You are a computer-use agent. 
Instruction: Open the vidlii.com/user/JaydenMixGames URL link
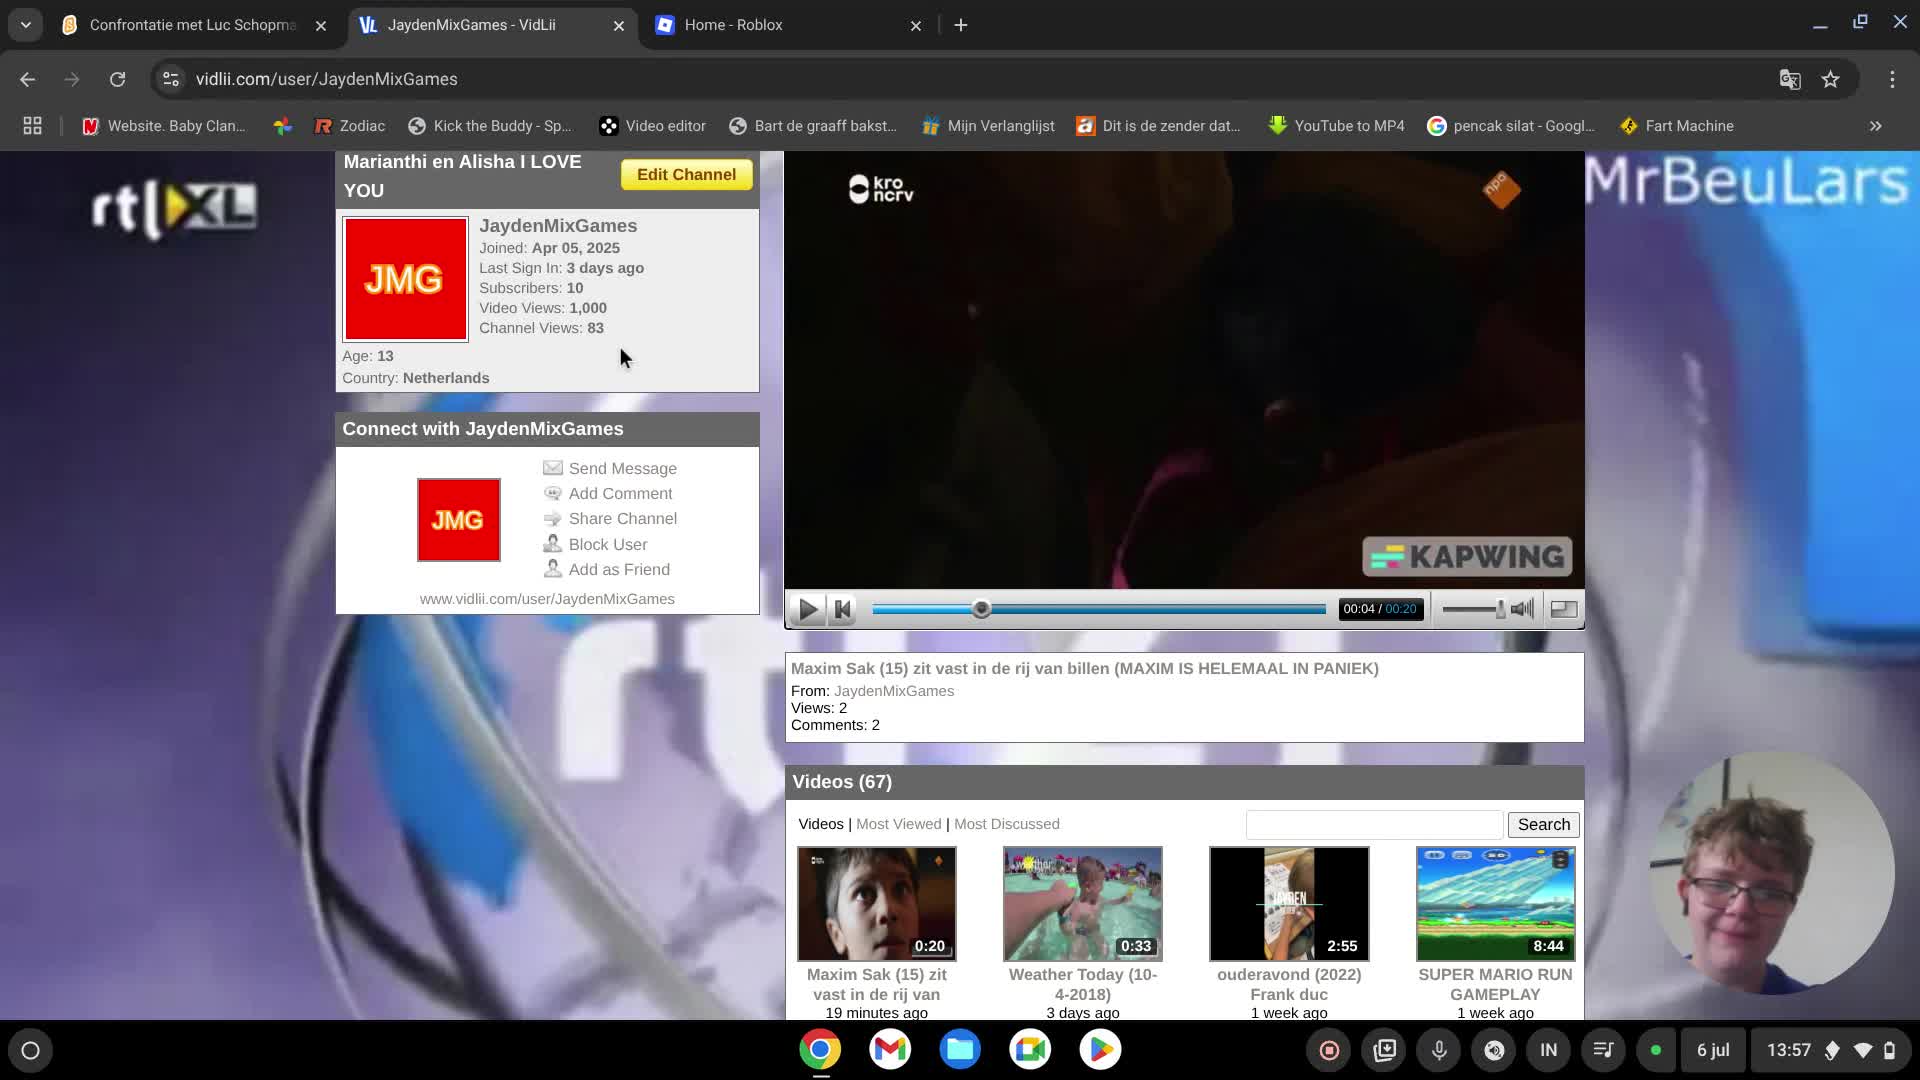[547, 599]
